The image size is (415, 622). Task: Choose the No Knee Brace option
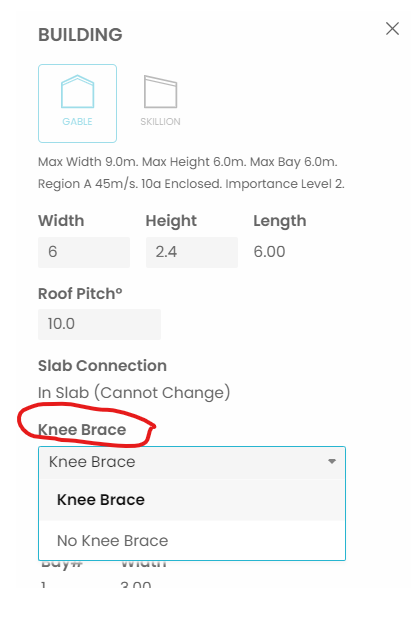[x=192, y=540]
